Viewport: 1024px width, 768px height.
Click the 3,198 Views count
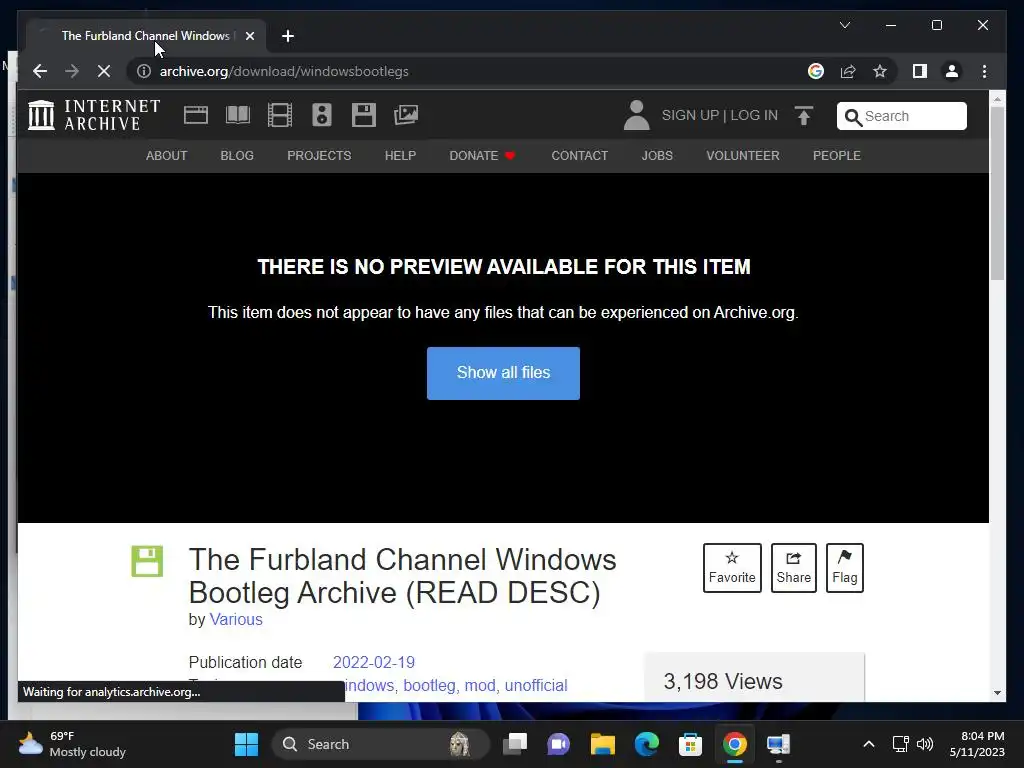click(723, 681)
